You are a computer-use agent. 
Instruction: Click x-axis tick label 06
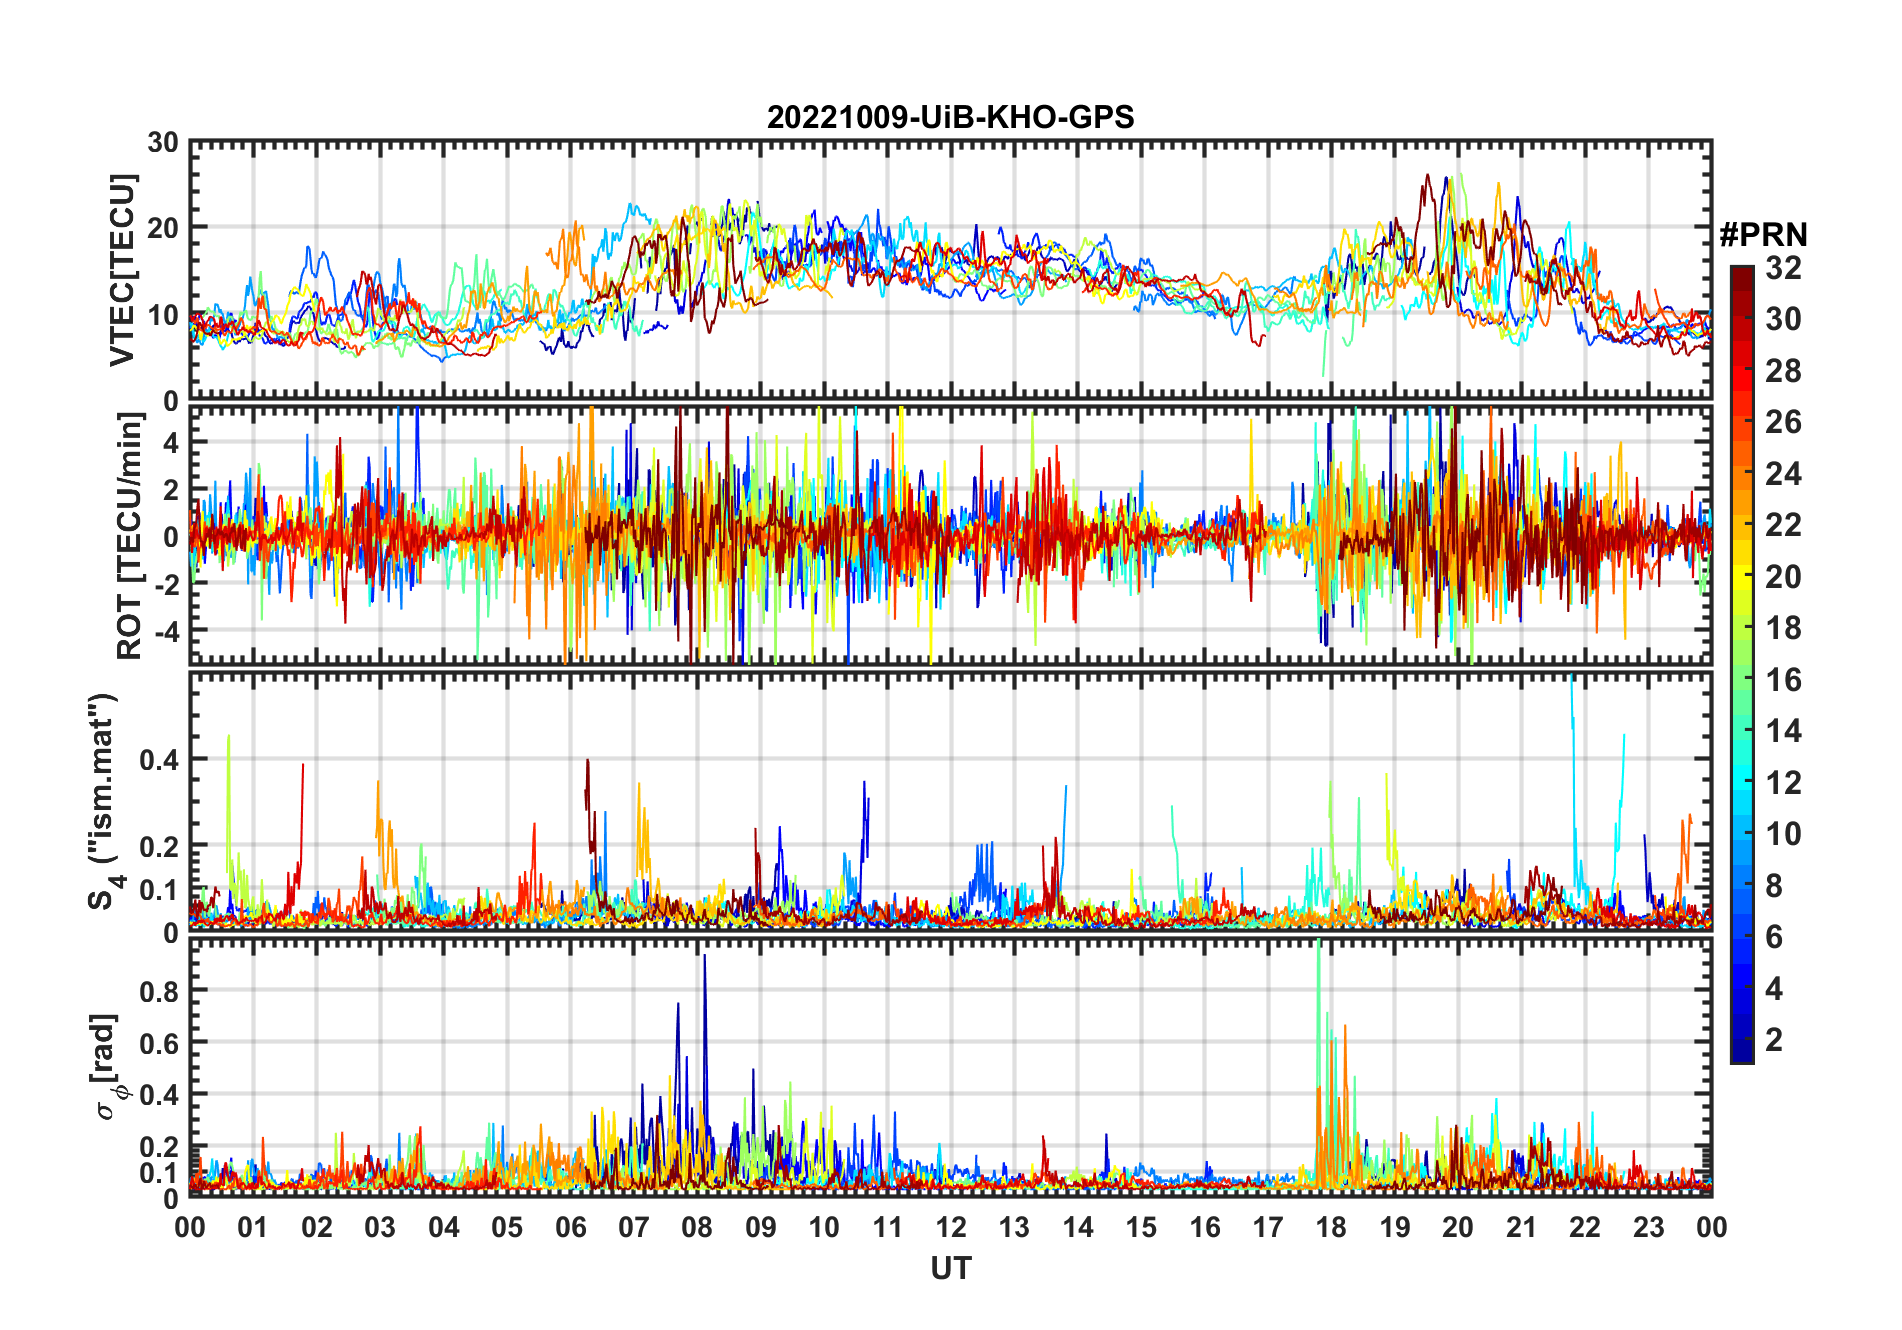pyautogui.click(x=570, y=1228)
